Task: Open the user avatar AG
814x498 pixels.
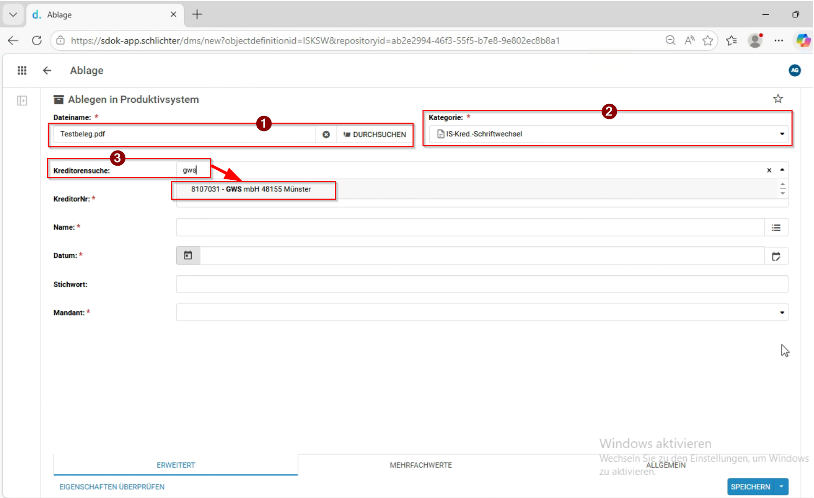Action: point(794,70)
